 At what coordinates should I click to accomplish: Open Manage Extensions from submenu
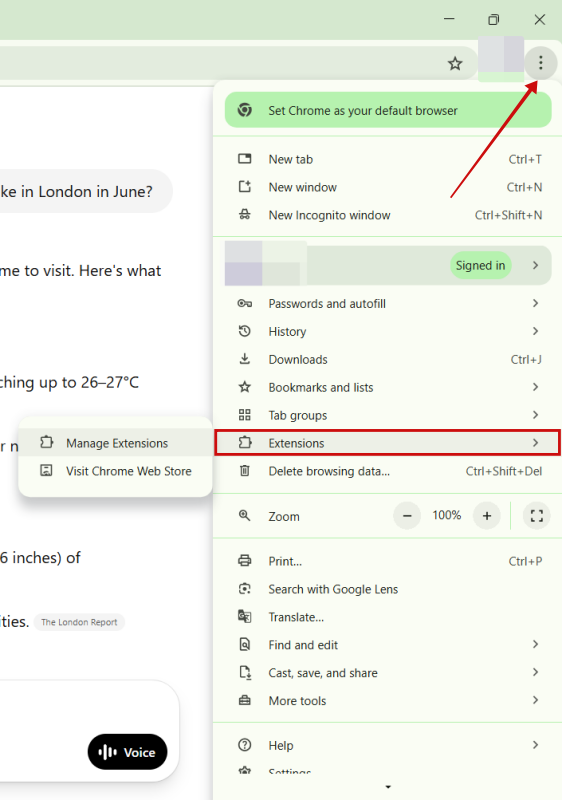(116, 443)
